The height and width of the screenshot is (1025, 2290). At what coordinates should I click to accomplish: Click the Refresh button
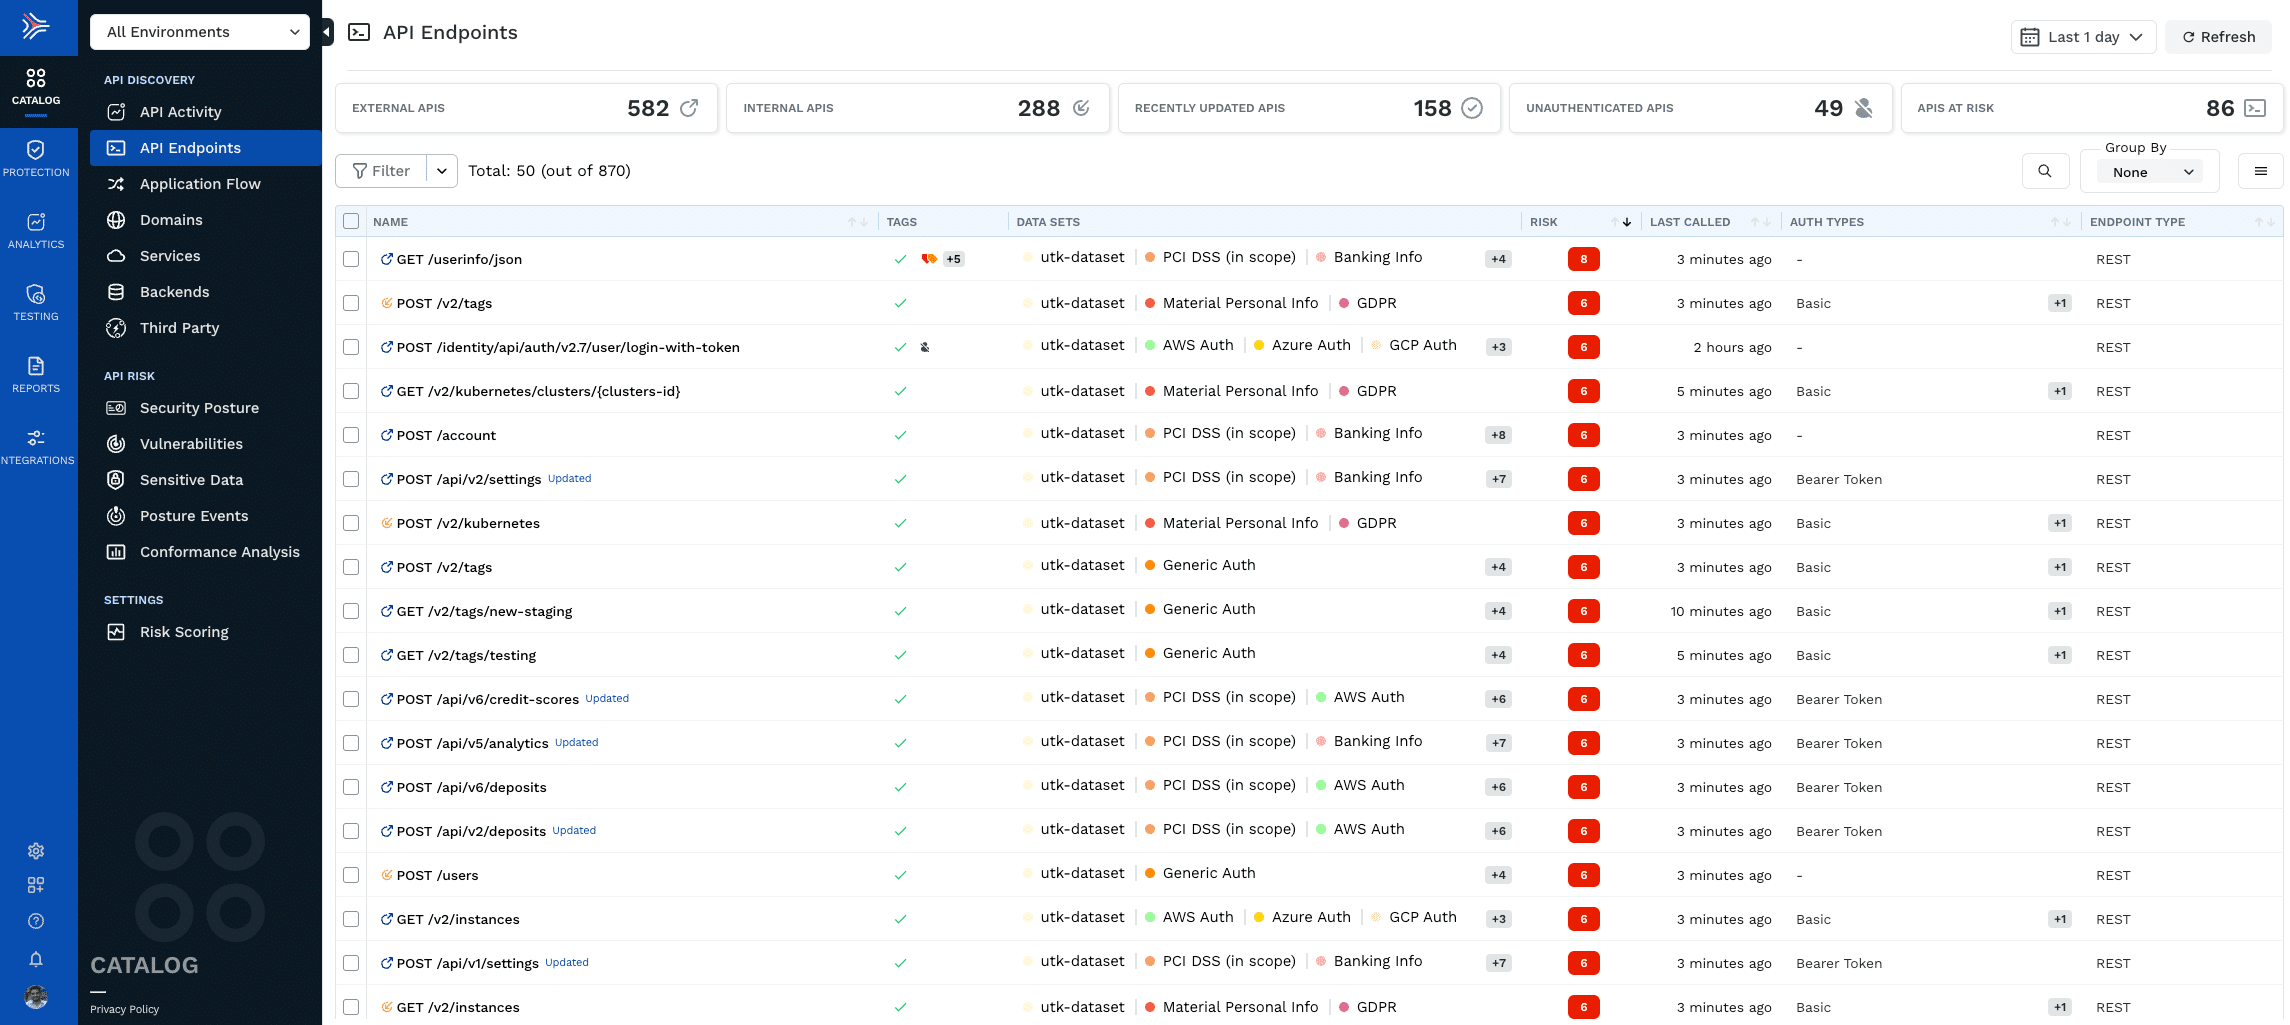tap(2218, 37)
